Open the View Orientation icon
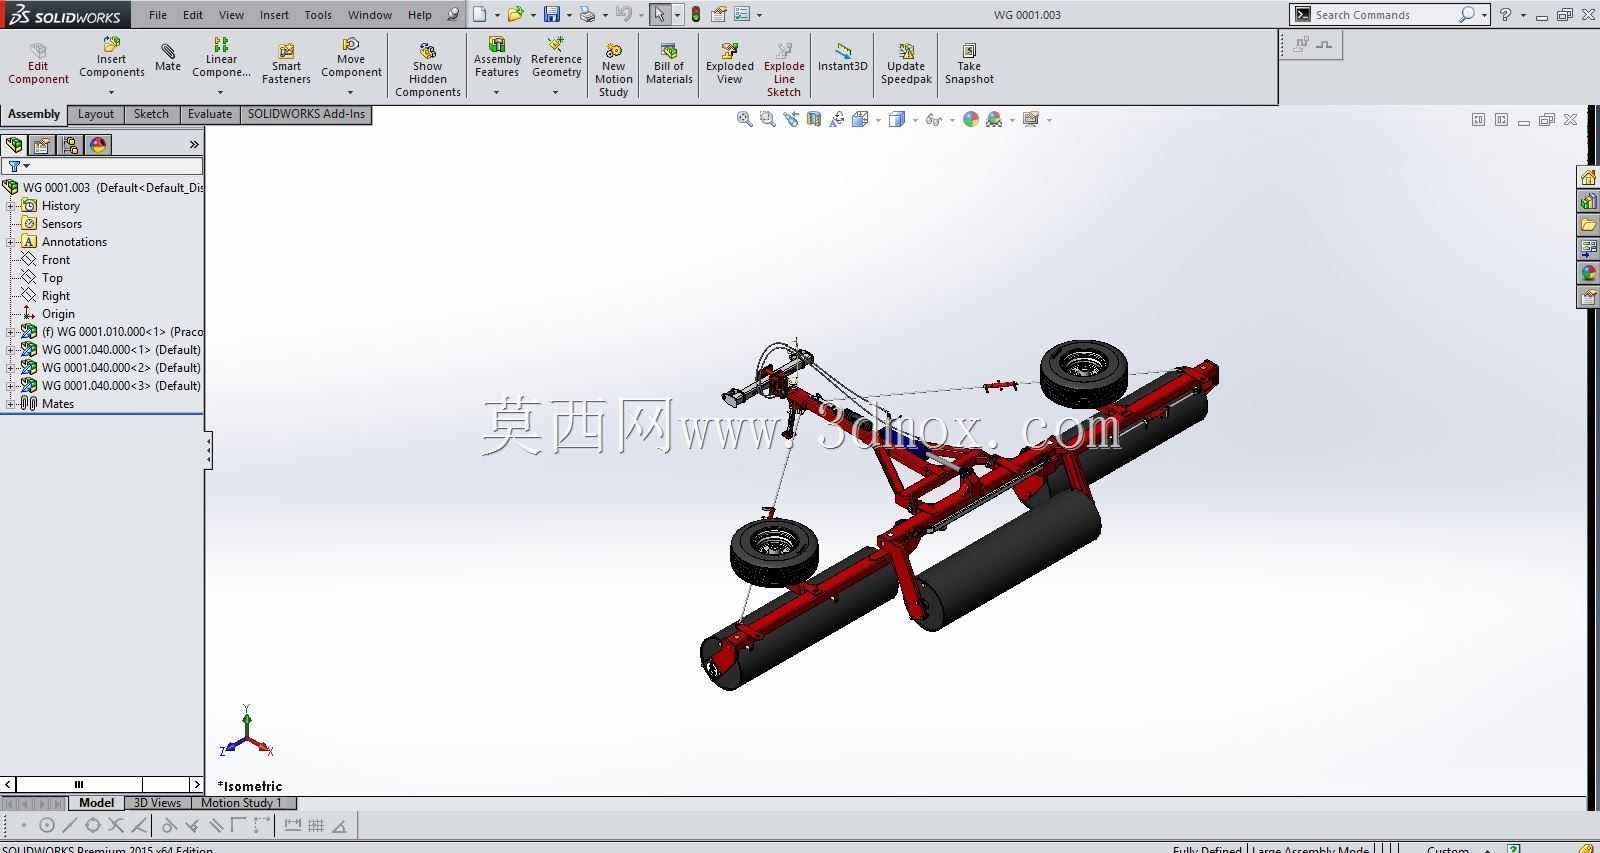The image size is (1600, 853). [860, 119]
